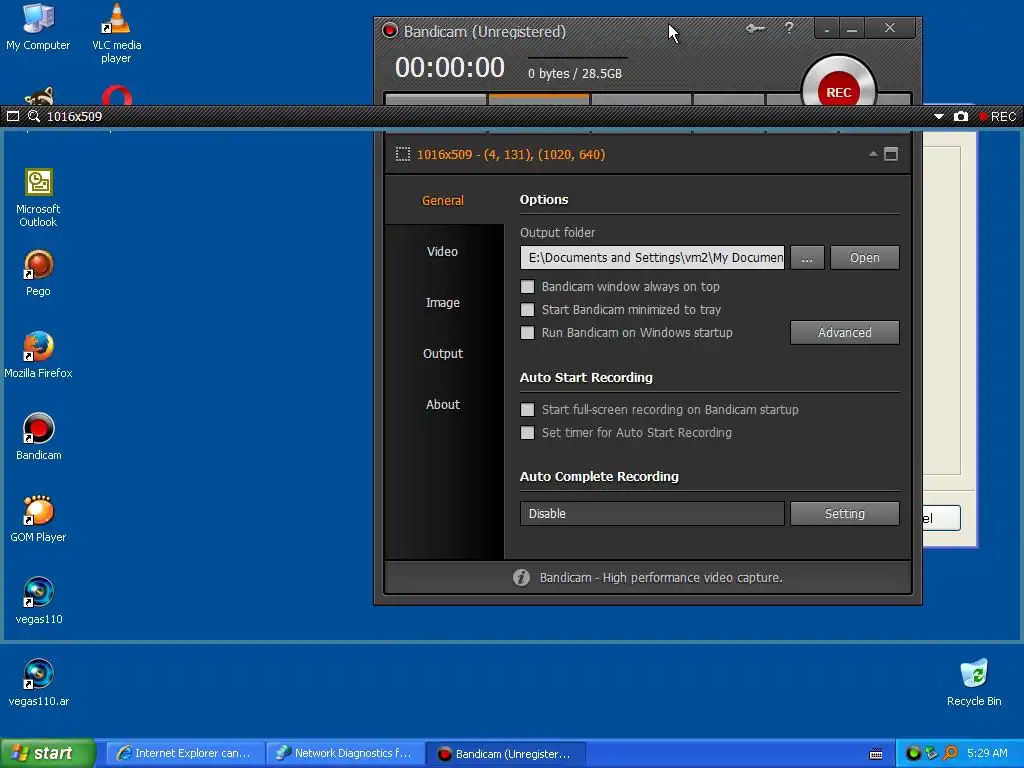Screen dimensions: 1024x768
Task: Click the rectangle window icon on capture bar
Action: (13, 116)
